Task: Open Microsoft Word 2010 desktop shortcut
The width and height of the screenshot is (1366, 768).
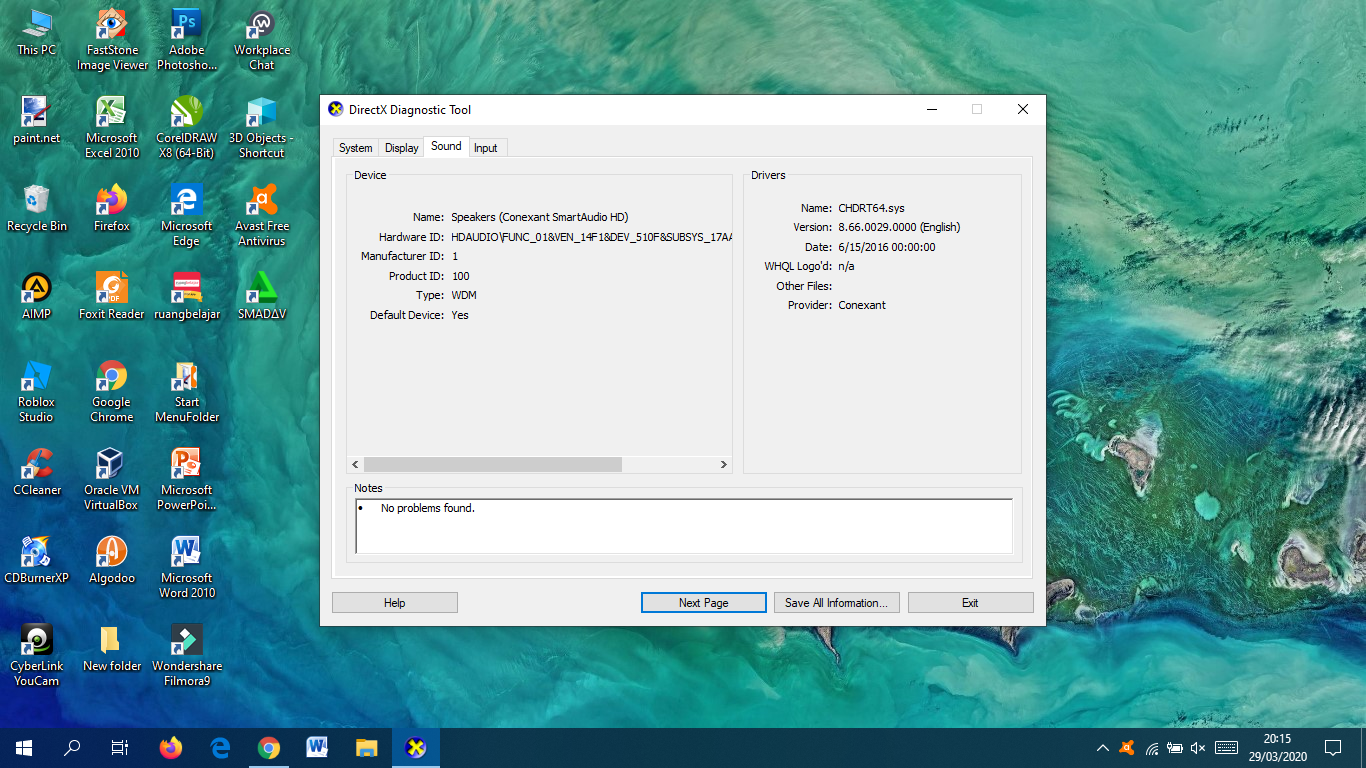Action: click(186, 567)
